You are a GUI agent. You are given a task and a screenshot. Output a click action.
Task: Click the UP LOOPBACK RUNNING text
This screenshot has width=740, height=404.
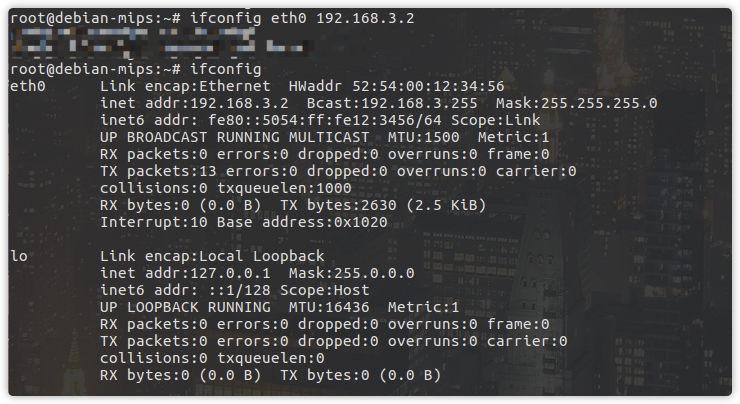tap(185, 307)
